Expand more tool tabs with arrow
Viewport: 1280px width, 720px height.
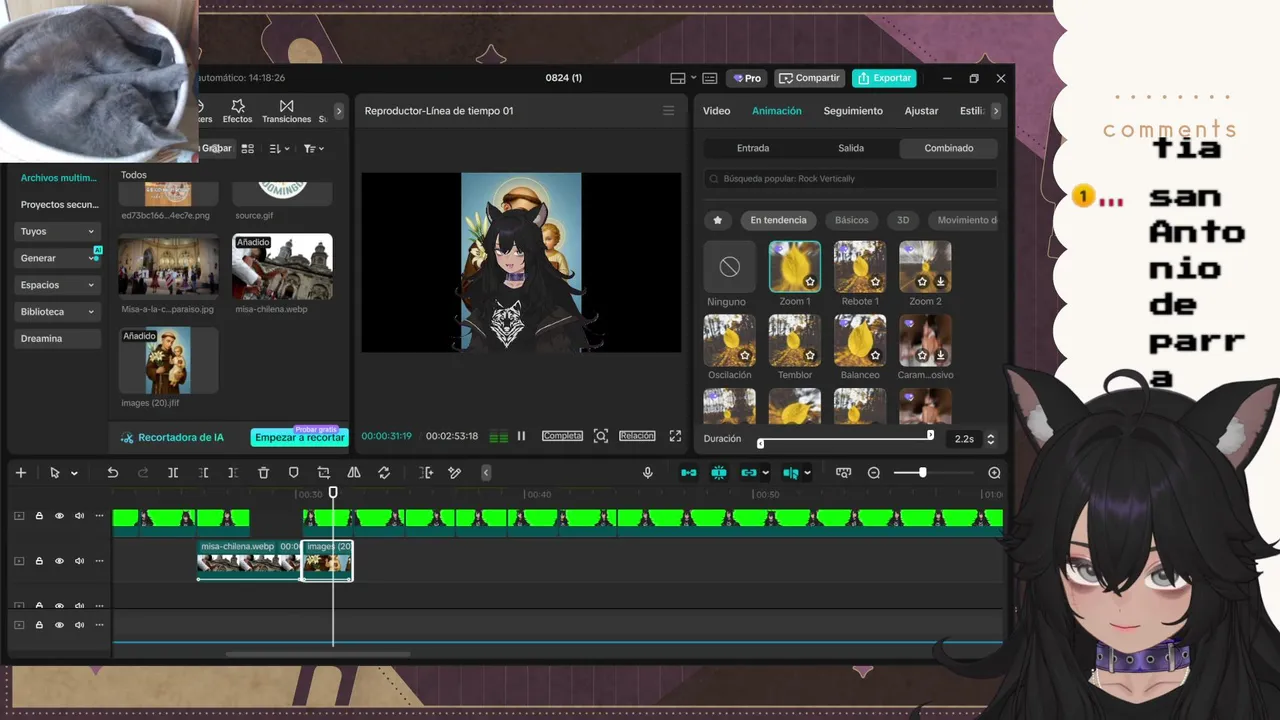pos(338,111)
